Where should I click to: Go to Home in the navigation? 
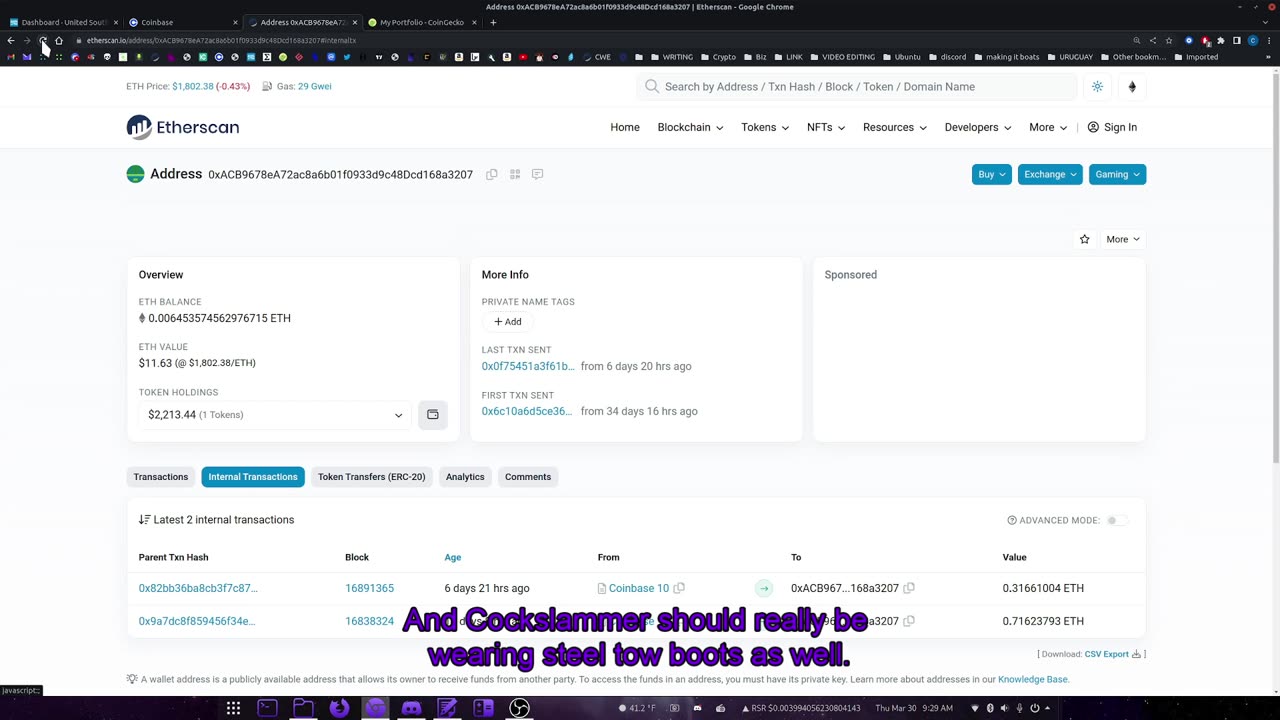pos(625,127)
